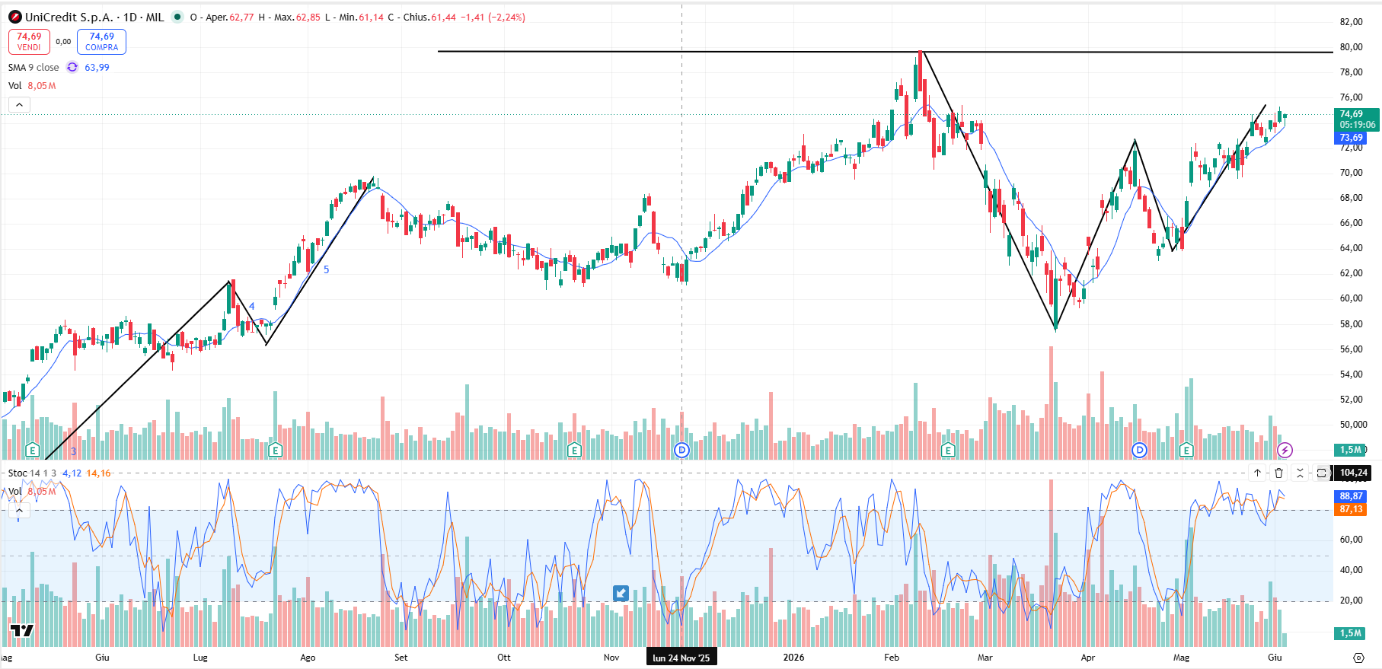
Task: Click the Stoc D value 14,16 in the legend
Action: 99,472
